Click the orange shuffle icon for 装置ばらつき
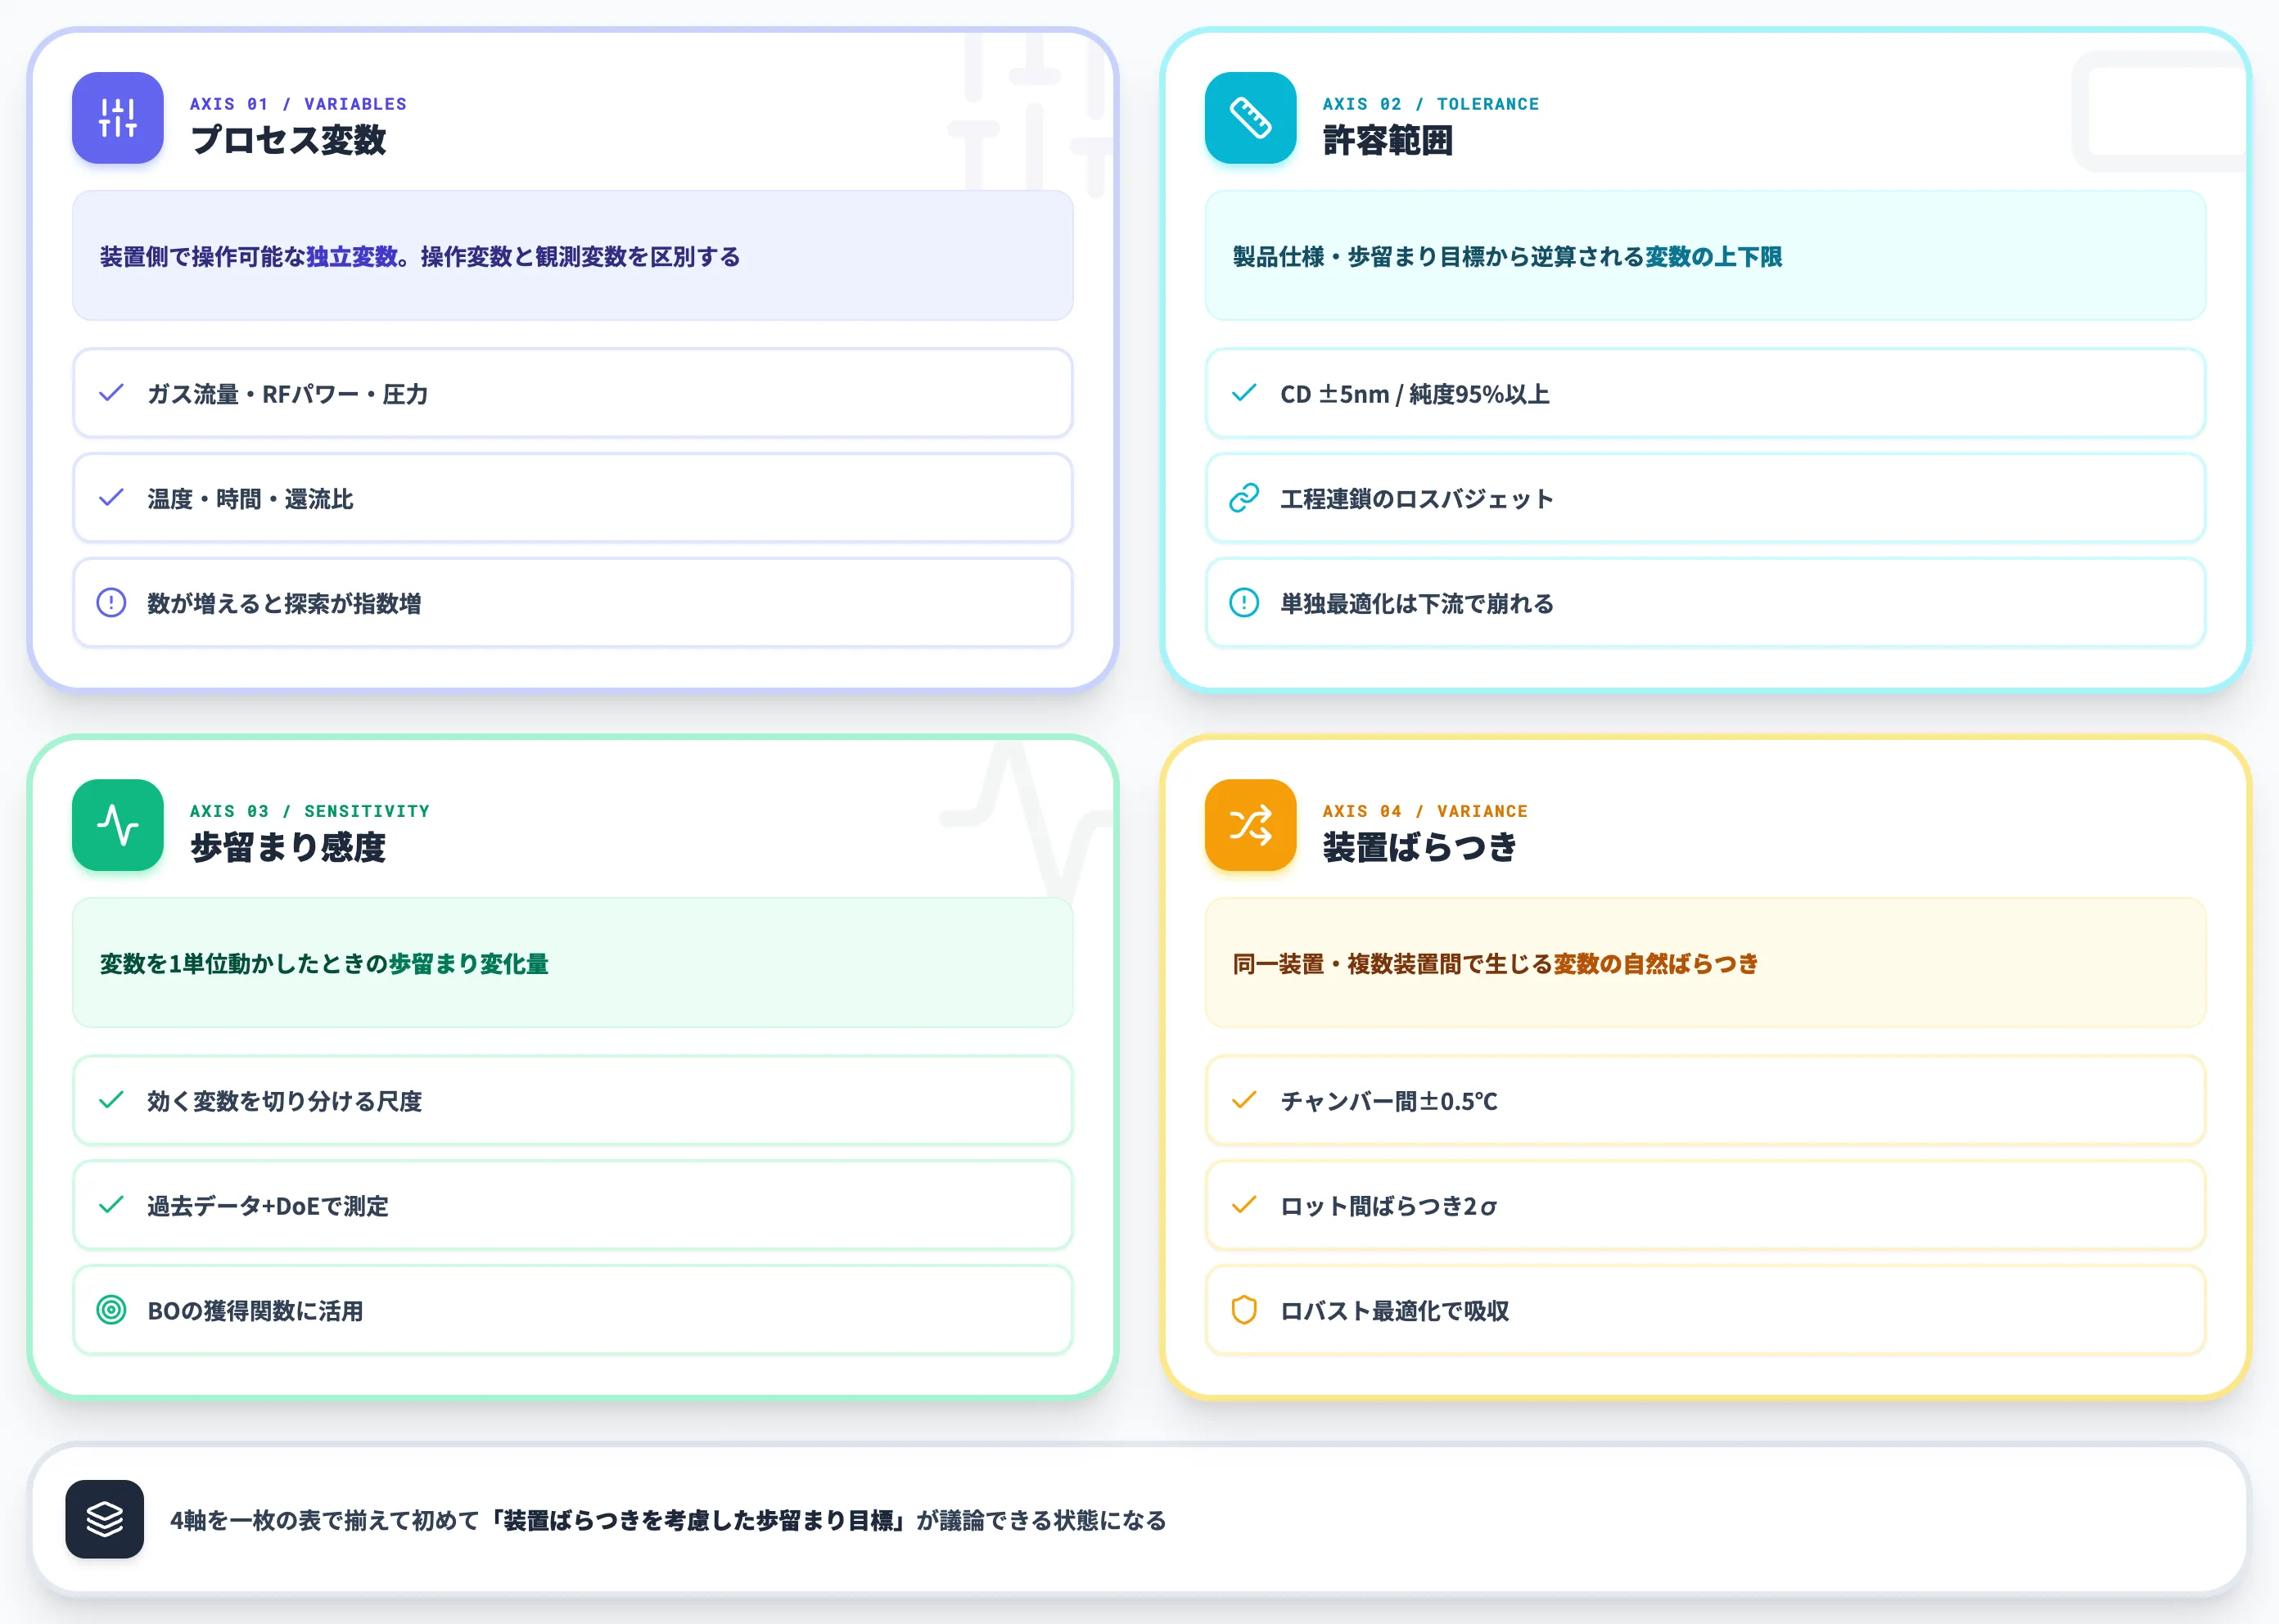The width and height of the screenshot is (2279, 1624). pos(1250,825)
